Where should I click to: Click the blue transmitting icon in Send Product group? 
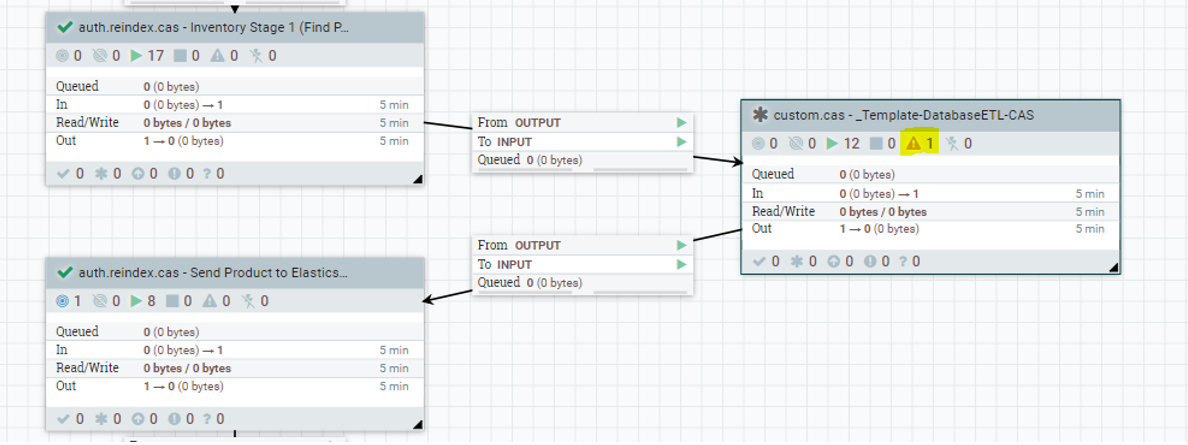(x=63, y=300)
